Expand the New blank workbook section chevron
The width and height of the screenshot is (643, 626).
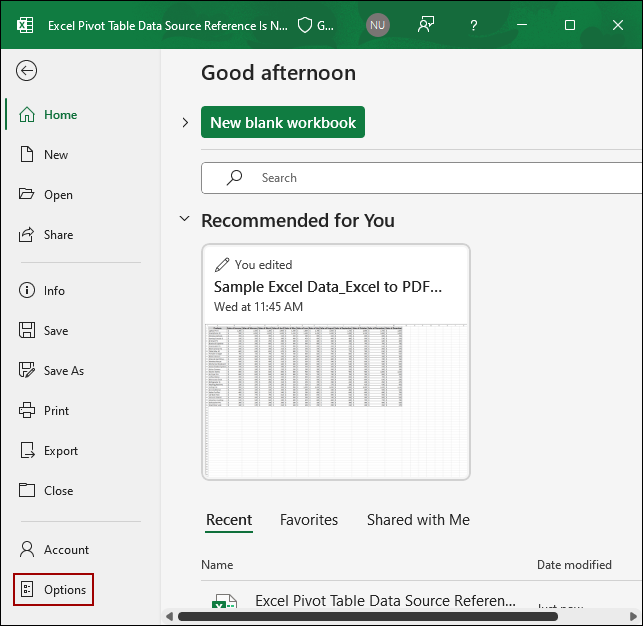click(x=185, y=123)
